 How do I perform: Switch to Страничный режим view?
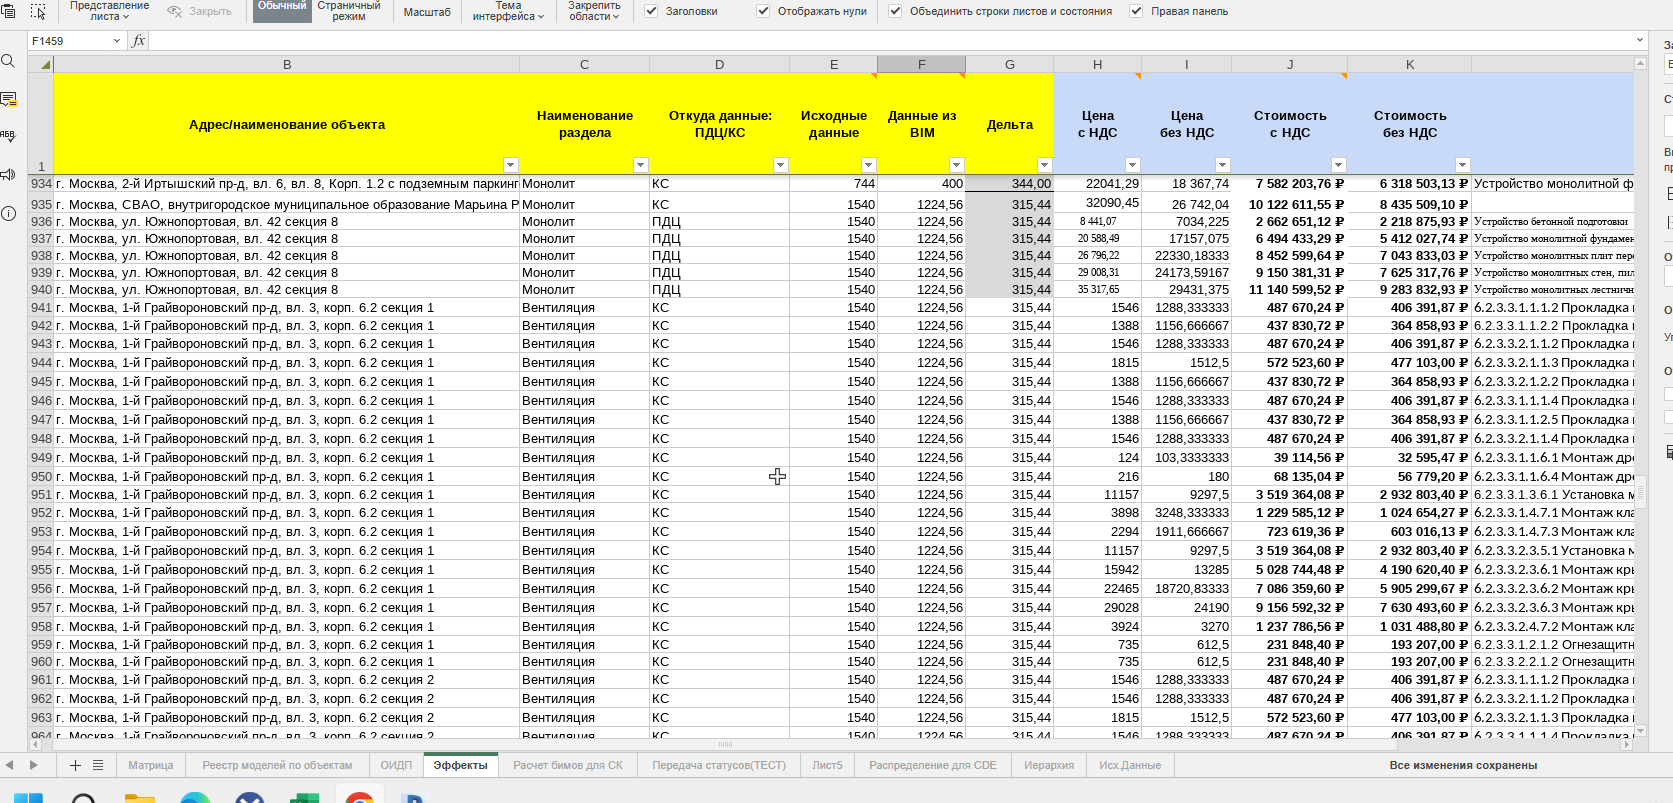pyautogui.click(x=349, y=11)
